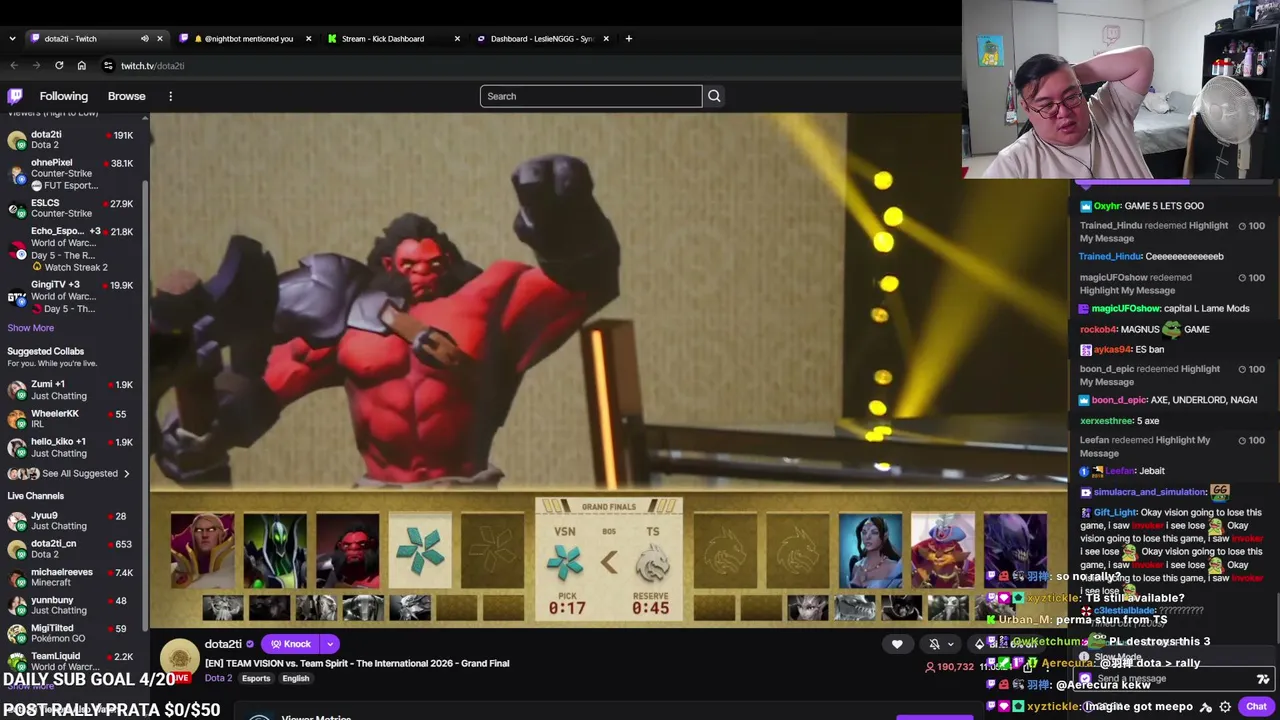This screenshot has height=720, width=1280.
Task: Click the ESLCS channel avatar
Action: (17, 208)
